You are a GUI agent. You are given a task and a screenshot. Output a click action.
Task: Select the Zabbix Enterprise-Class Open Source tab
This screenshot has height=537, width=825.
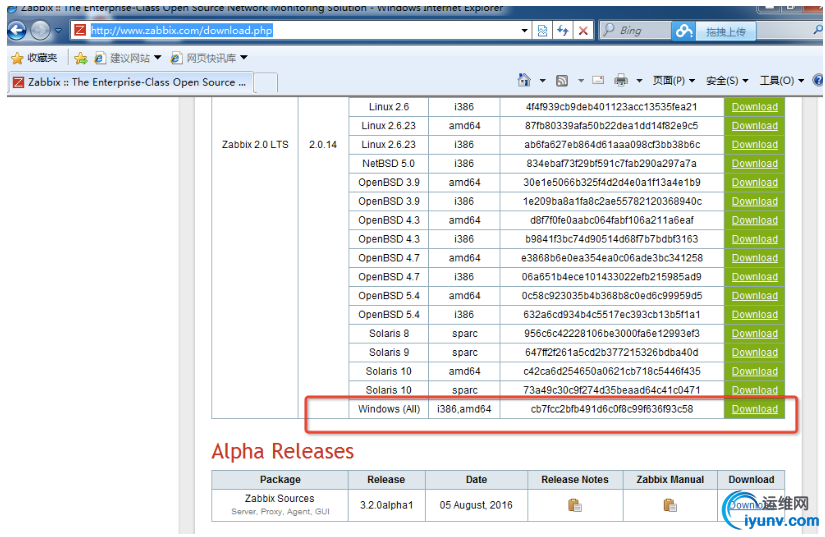[x=130, y=82]
